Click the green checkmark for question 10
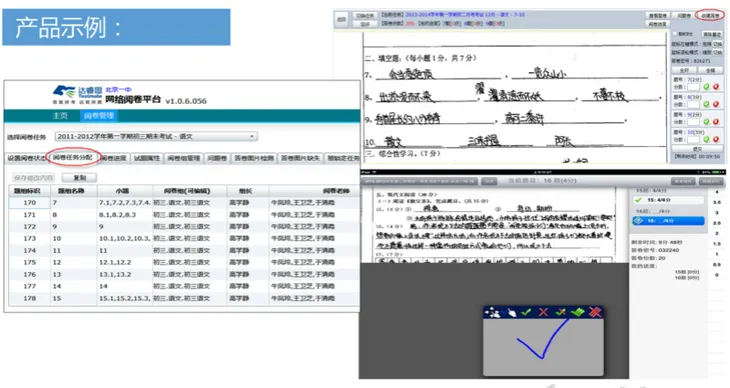The height and width of the screenshot is (388, 730). (x=706, y=139)
